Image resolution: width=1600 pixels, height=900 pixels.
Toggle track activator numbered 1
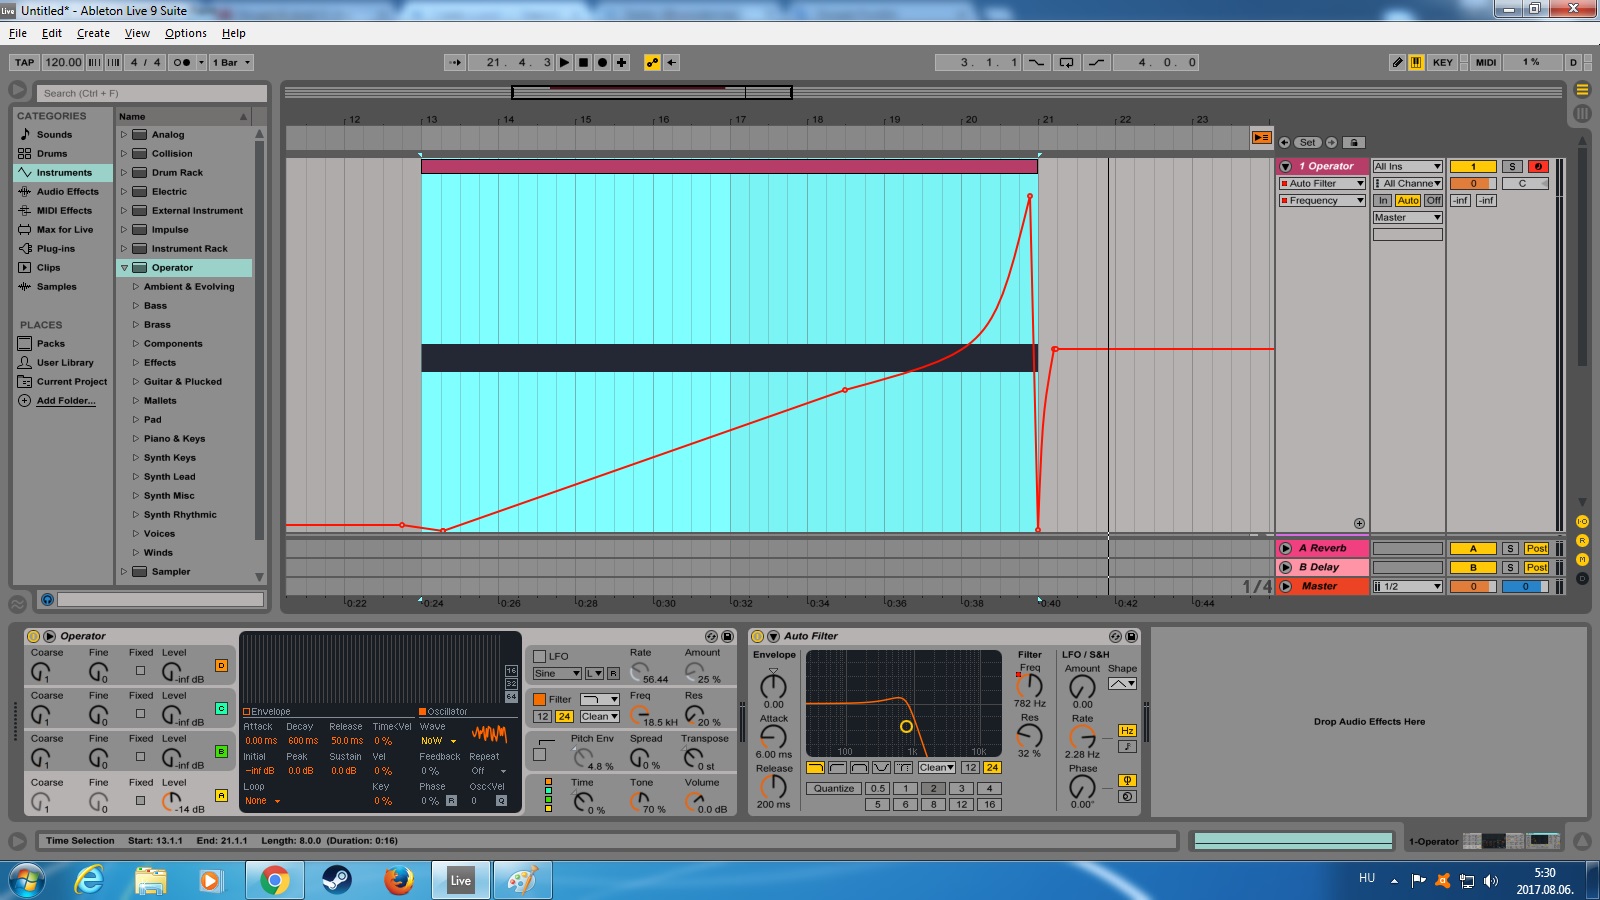[1473, 167]
